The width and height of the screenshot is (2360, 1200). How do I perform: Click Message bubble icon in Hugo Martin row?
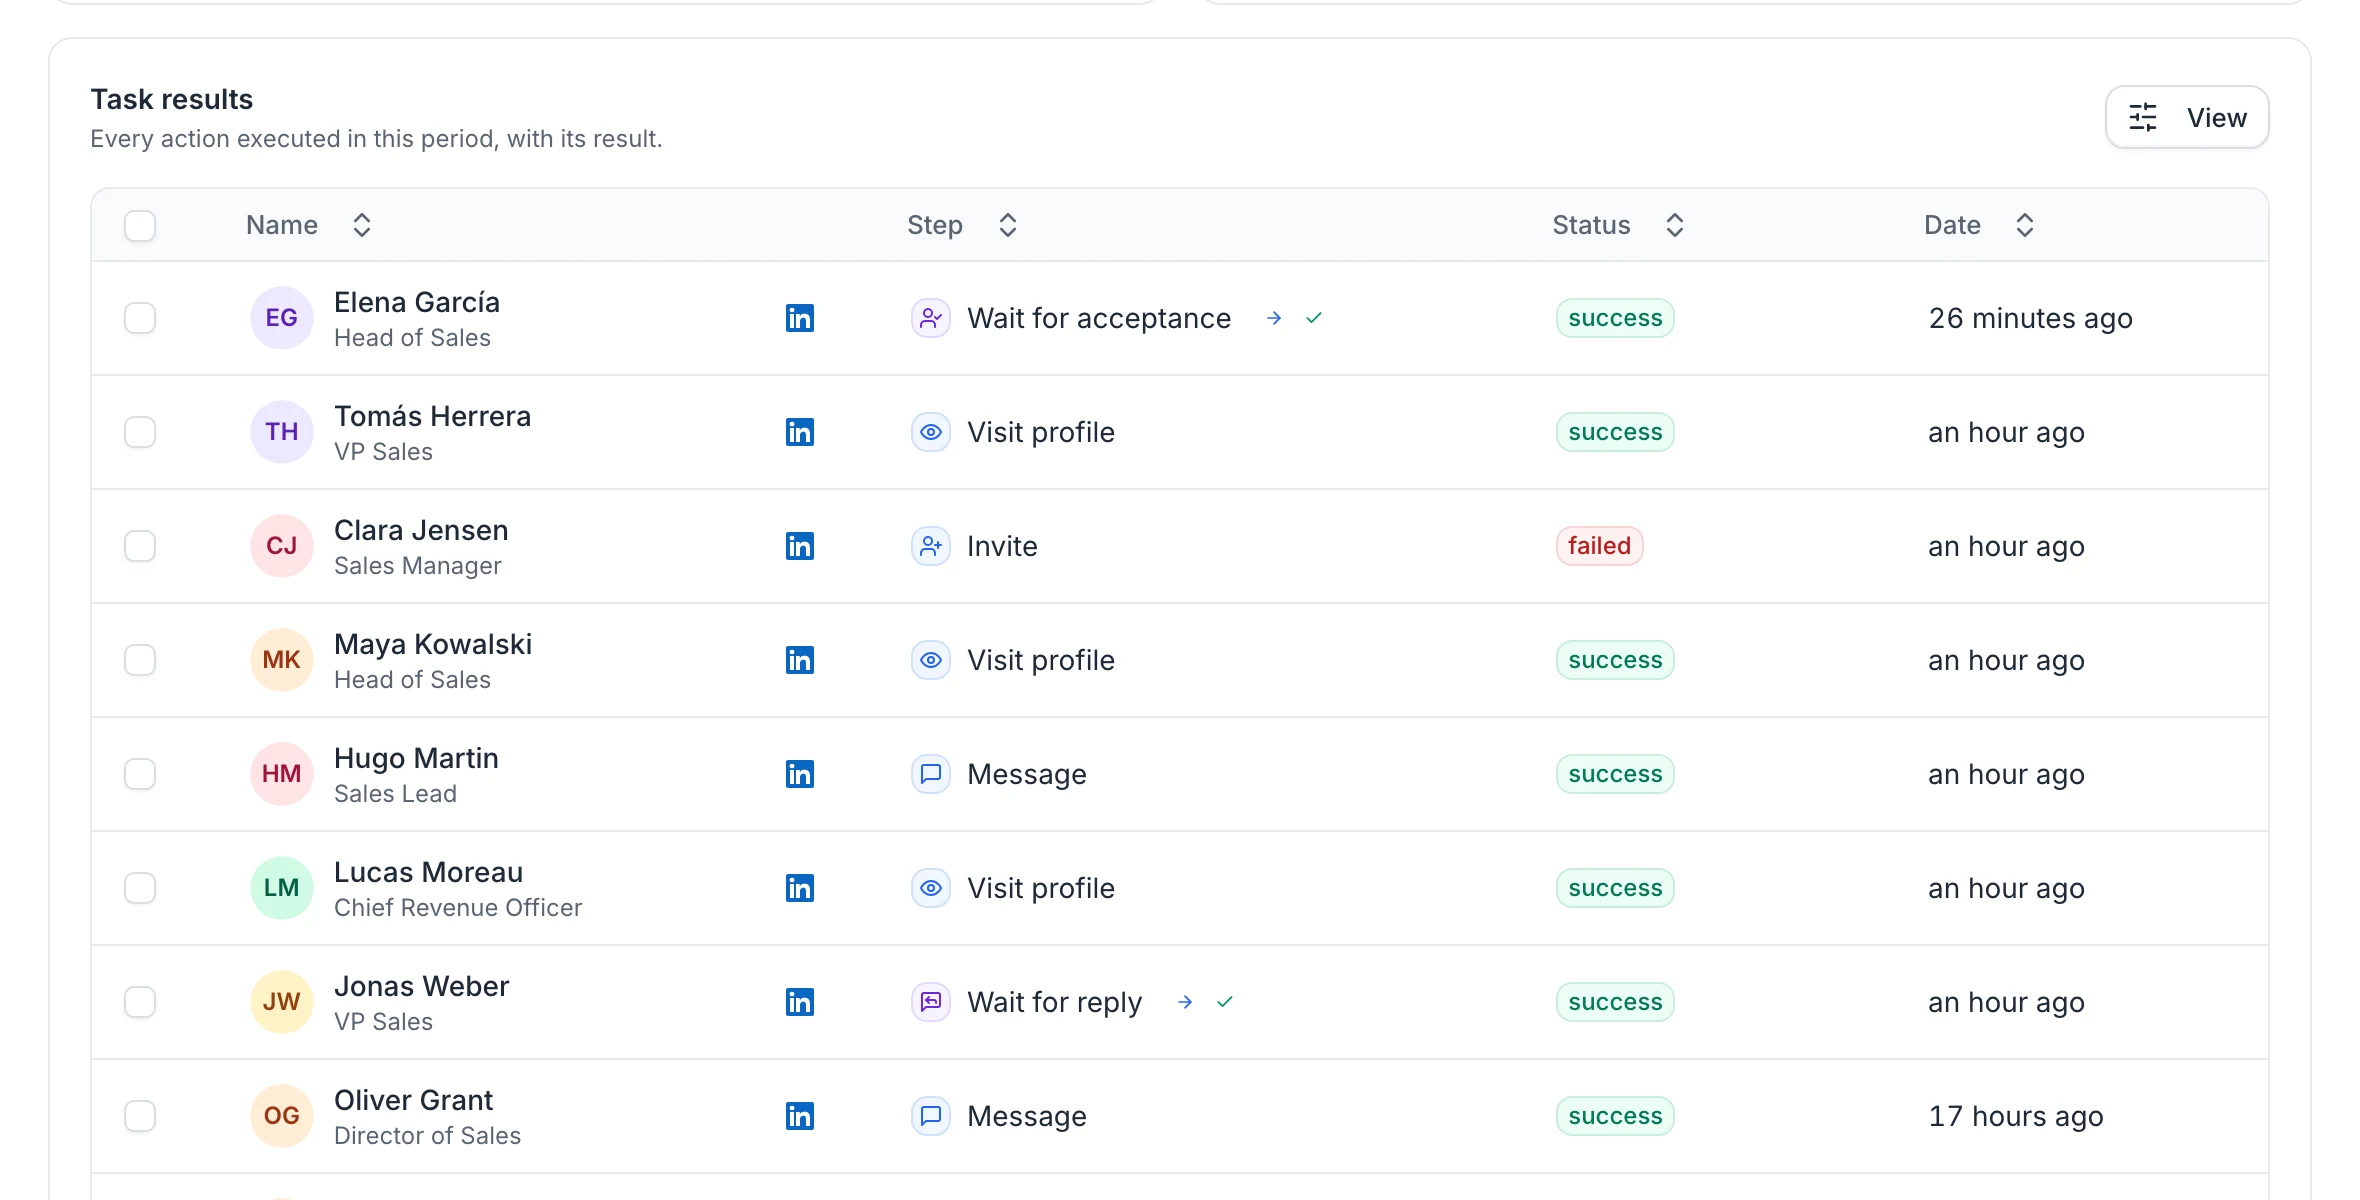pyautogui.click(x=931, y=774)
